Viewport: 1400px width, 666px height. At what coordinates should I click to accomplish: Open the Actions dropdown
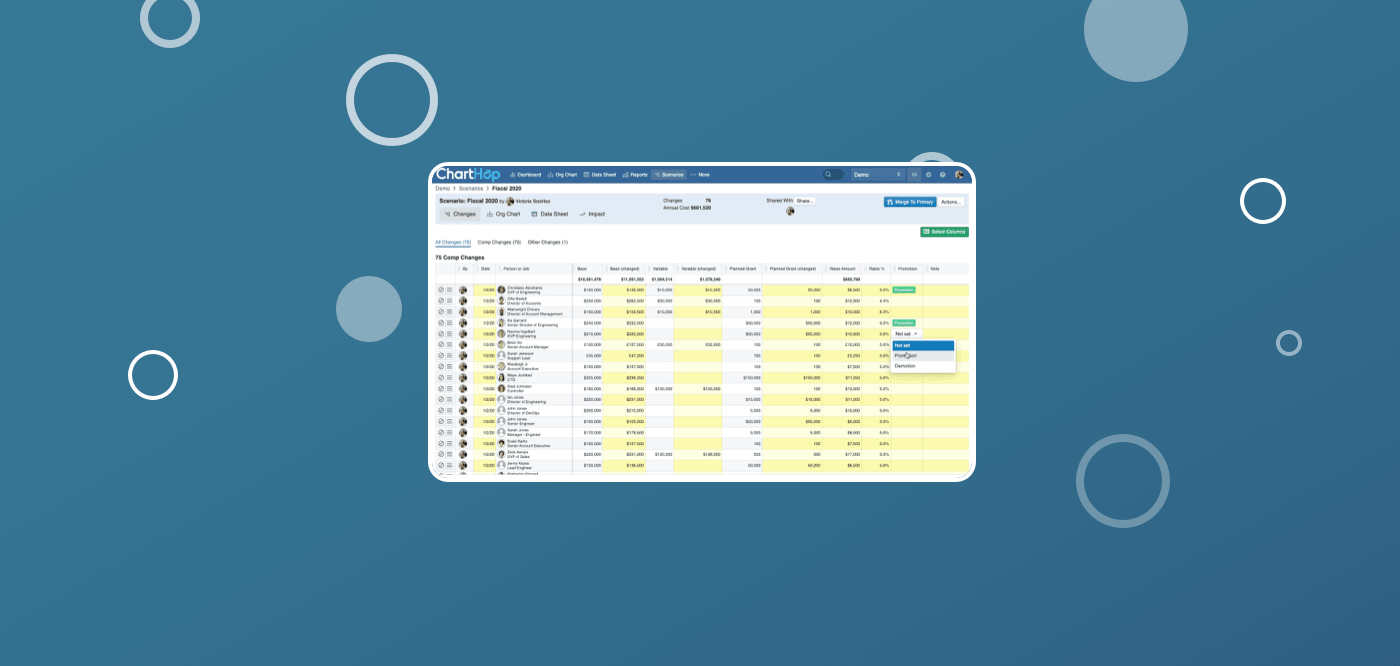tap(949, 201)
